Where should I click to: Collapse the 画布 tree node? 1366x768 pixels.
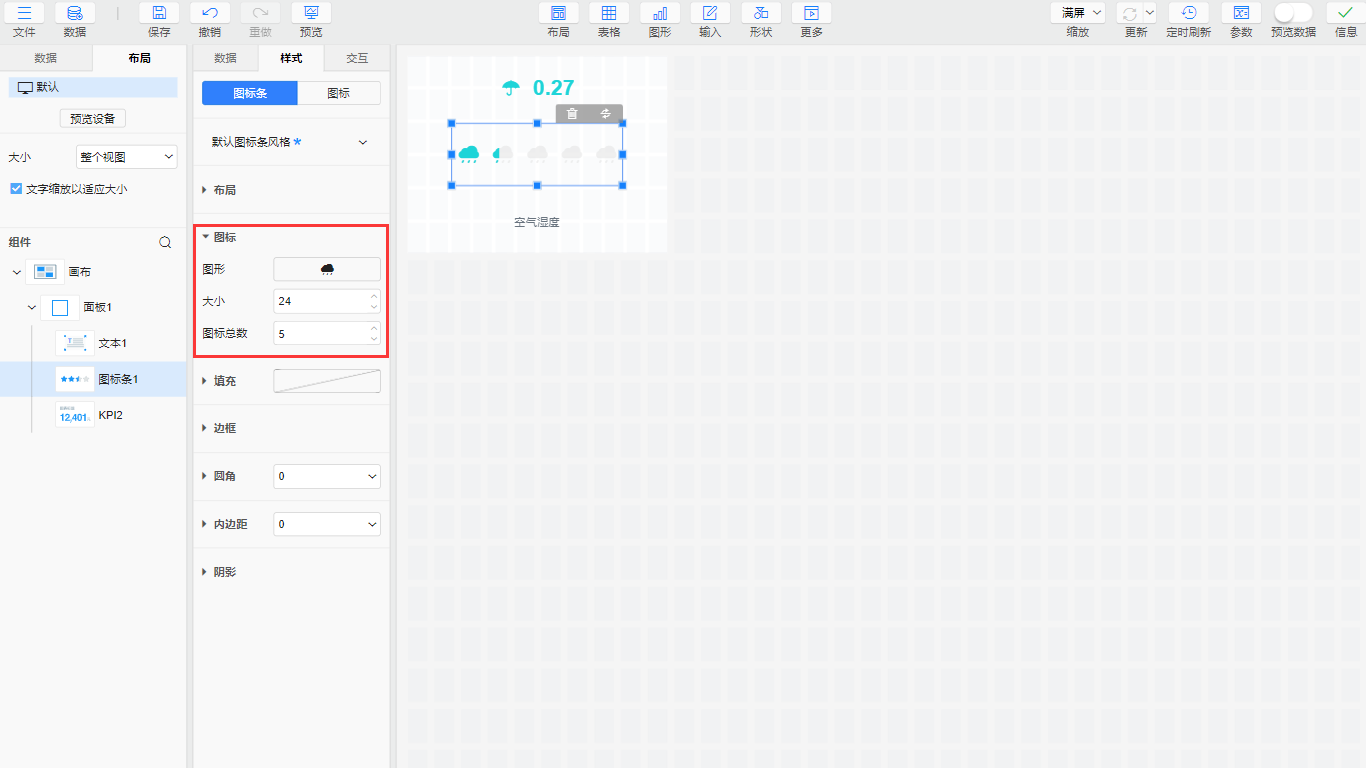pyautogui.click(x=17, y=272)
